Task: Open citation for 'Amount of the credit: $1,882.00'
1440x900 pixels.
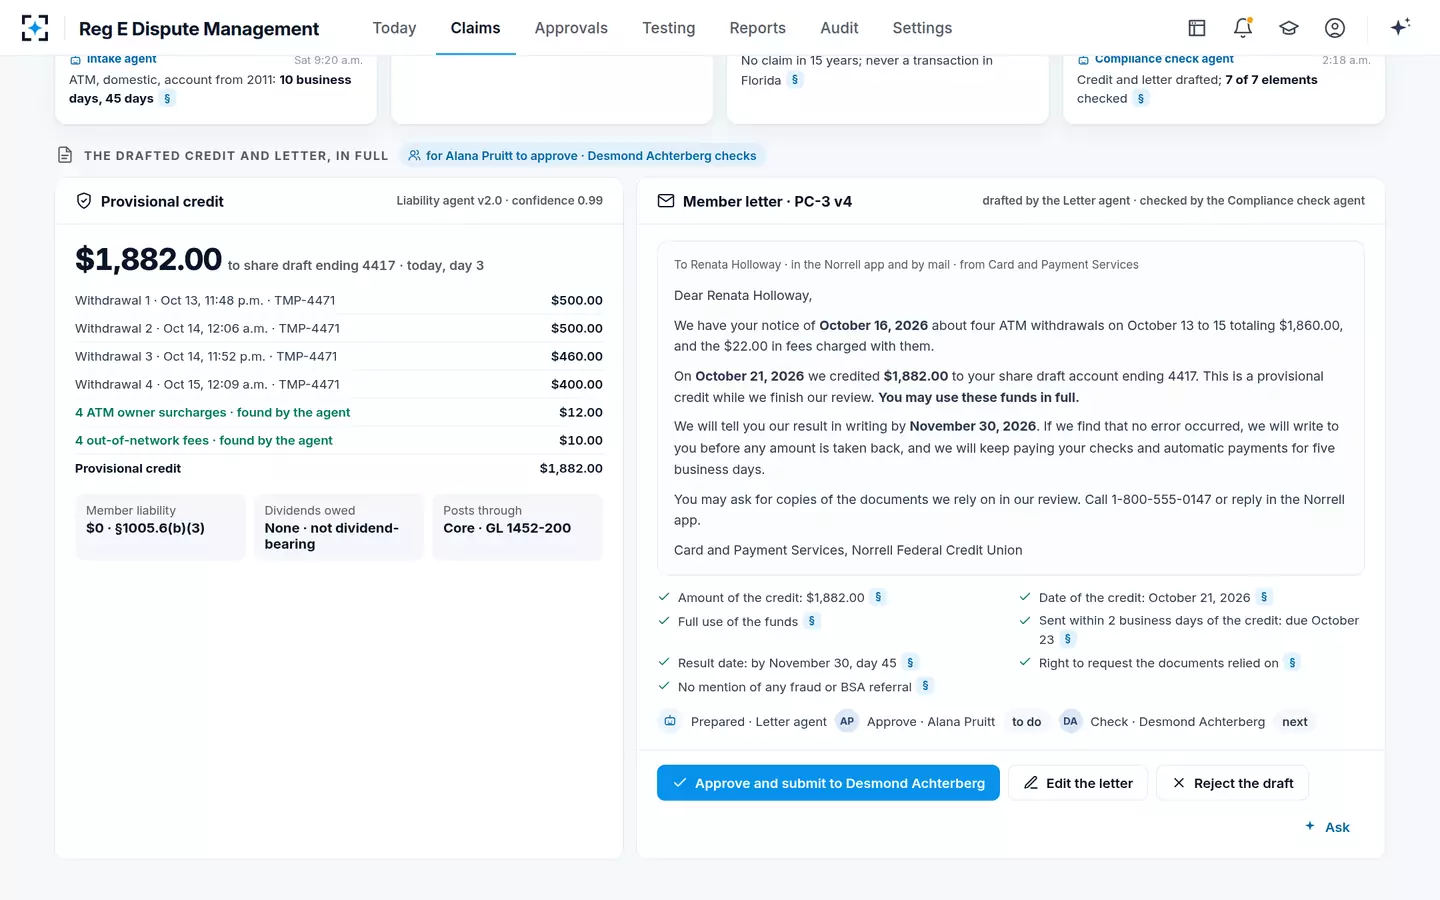Action: [x=878, y=597]
